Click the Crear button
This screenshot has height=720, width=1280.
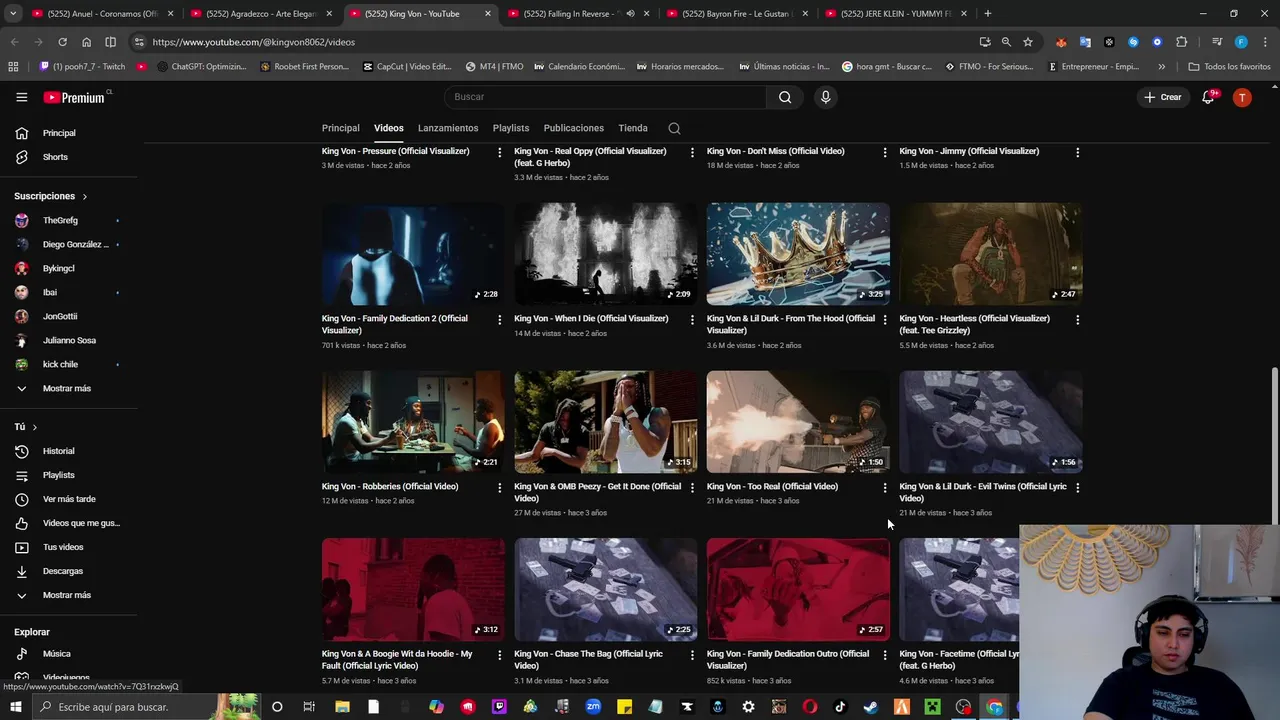[x=1163, y=97]
